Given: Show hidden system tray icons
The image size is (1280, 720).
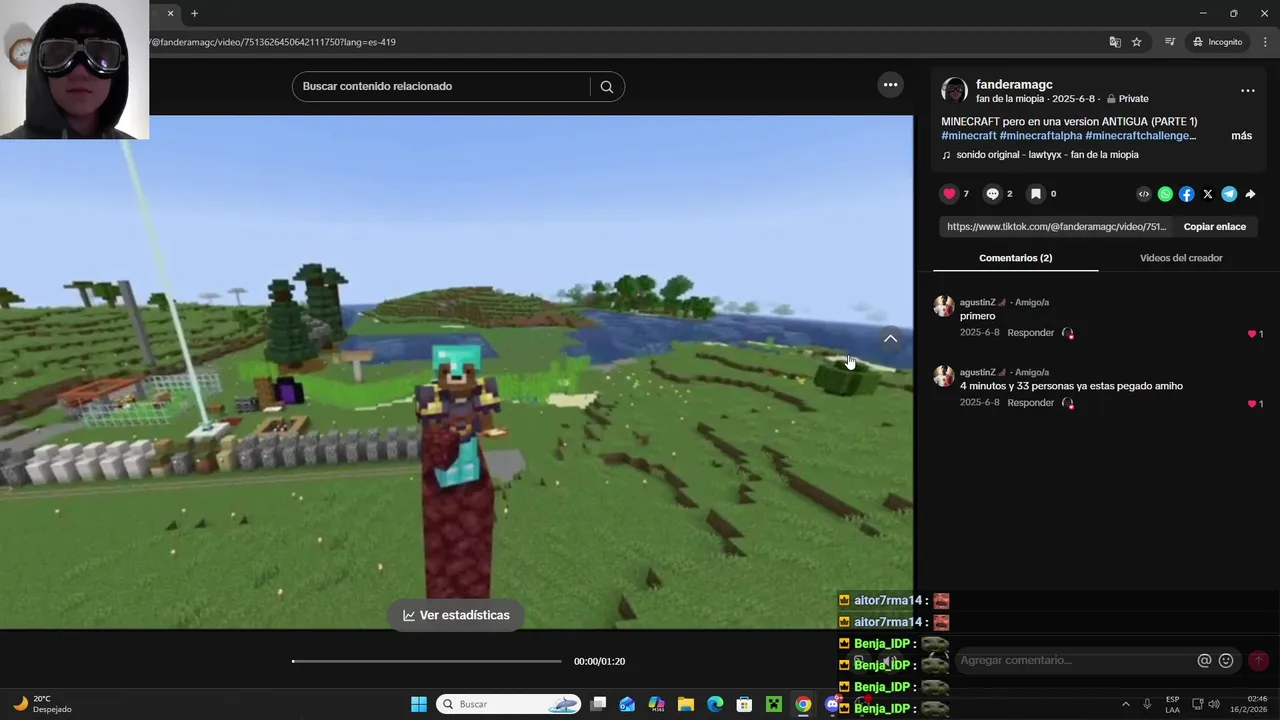Looking at the screenshot, I should 1125,704.
